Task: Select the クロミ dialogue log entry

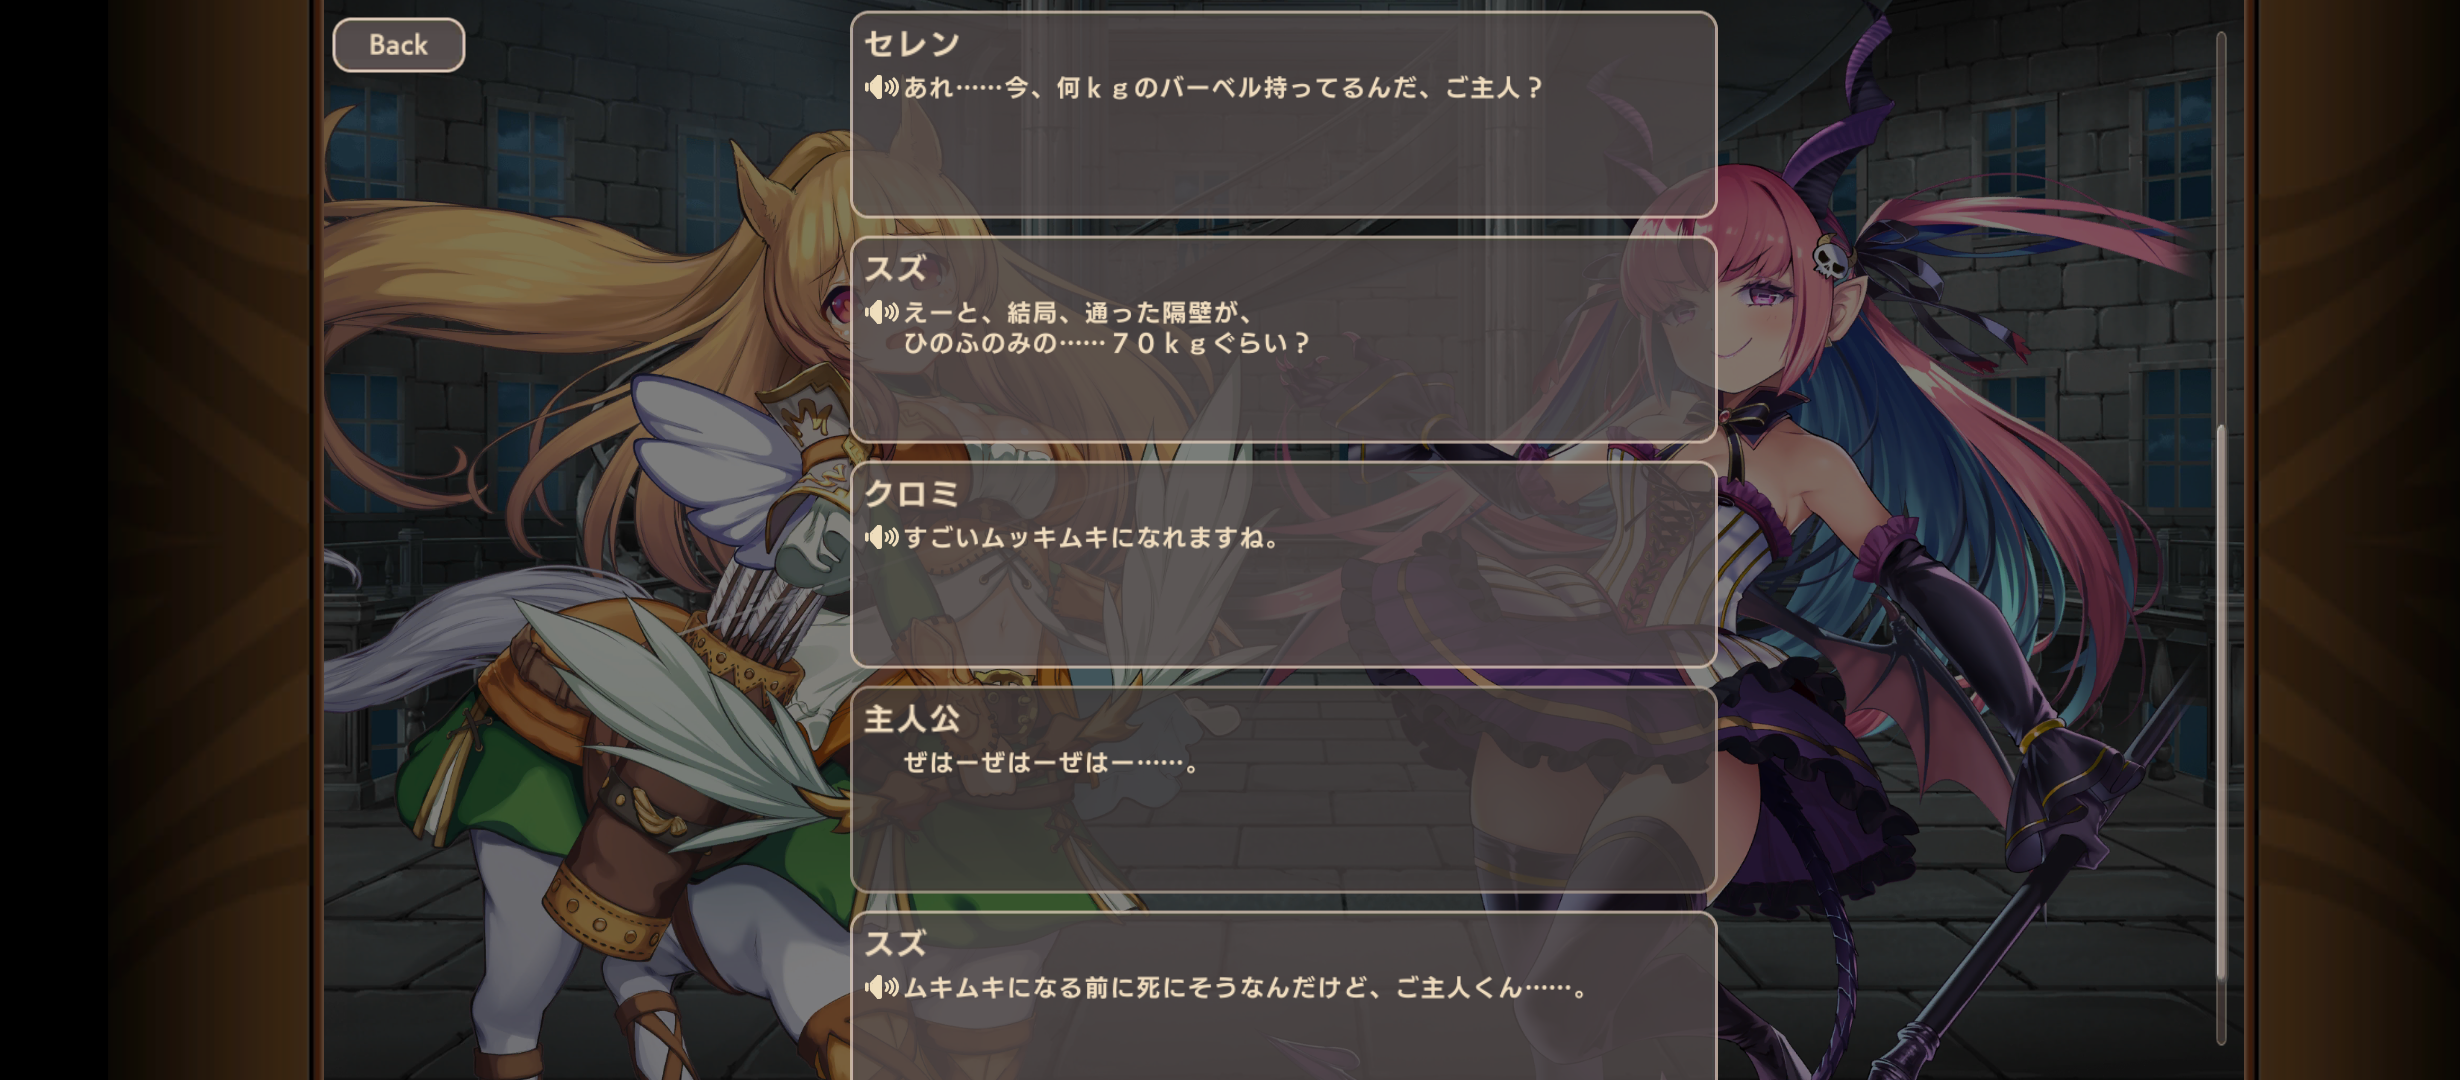Action: (x=1283, y=564)
